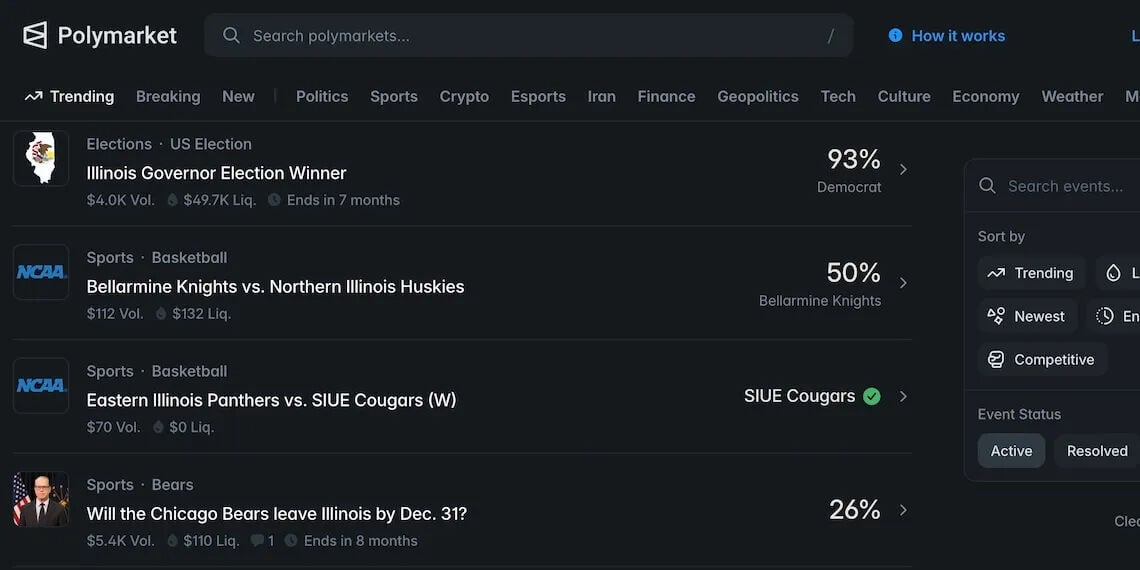Click the How it works info icon

[x=895, y=36]
